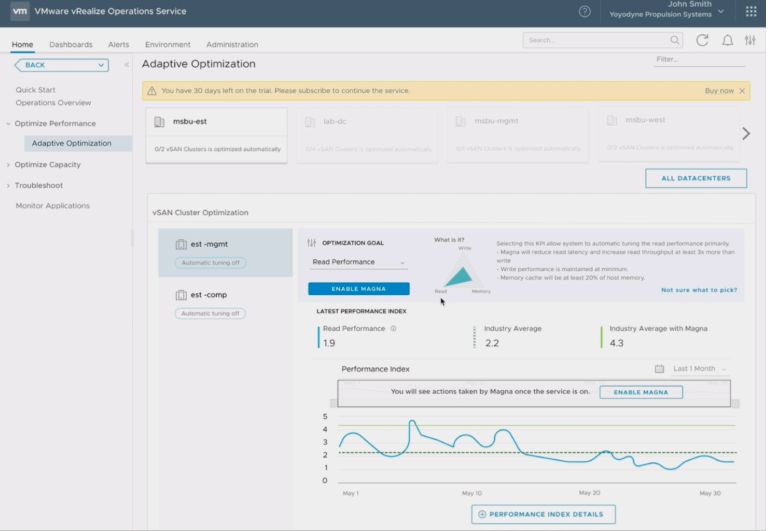Click the ALL DATACENTERS button
This screenshot has height=531, width=768.
pos(696,178)
